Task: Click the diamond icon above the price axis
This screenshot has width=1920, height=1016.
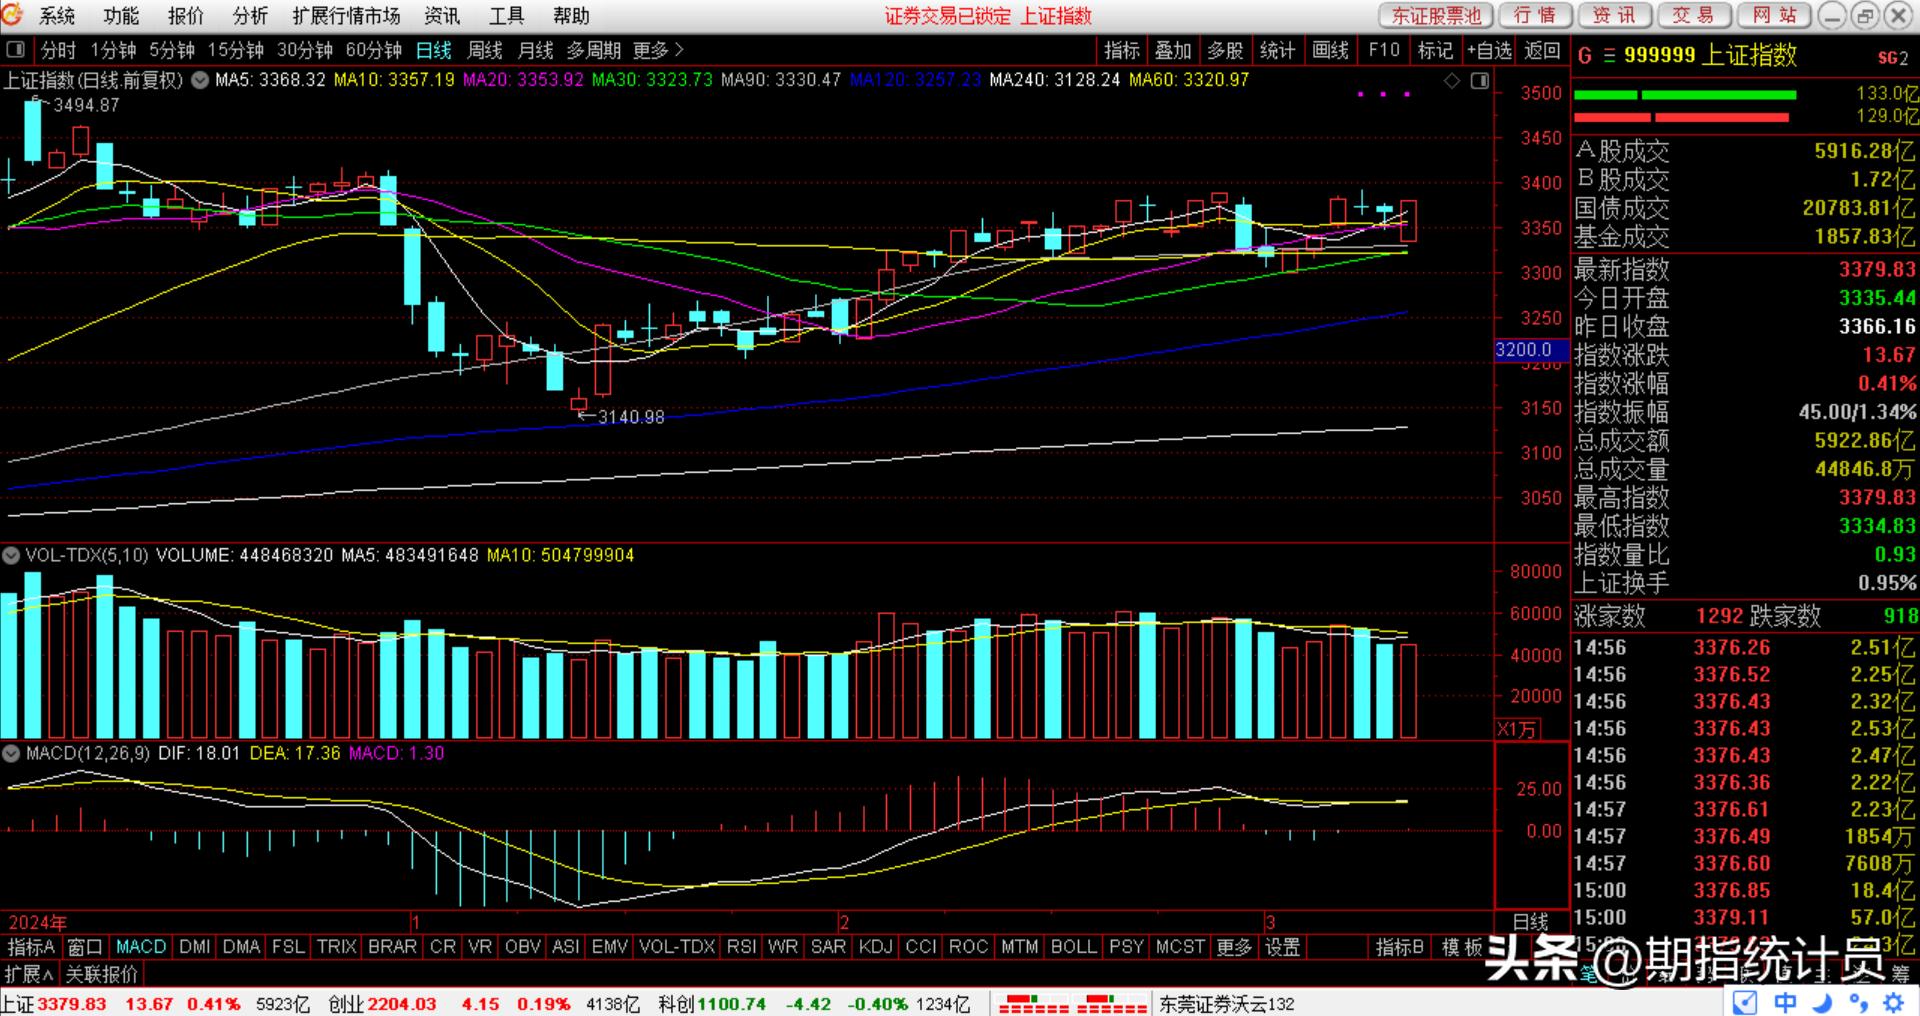Action: tap(1452, 81)
